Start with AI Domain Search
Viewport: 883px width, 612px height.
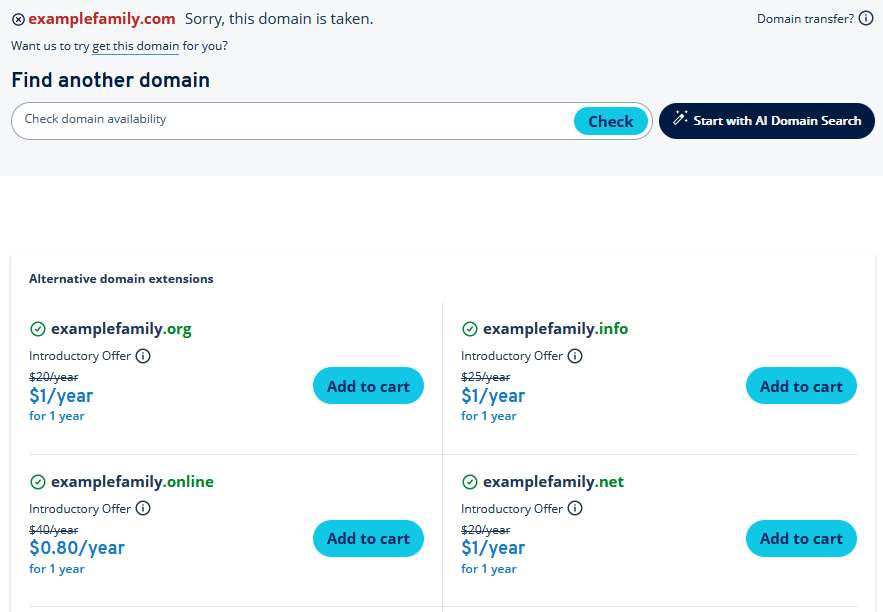click(x=776, y=121)
